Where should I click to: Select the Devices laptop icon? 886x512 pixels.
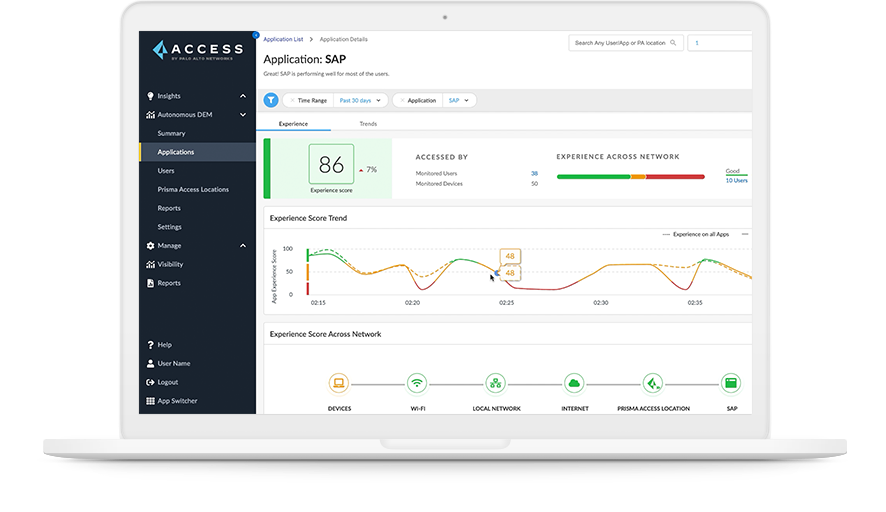pyautogui.click(x=338, y=383)
